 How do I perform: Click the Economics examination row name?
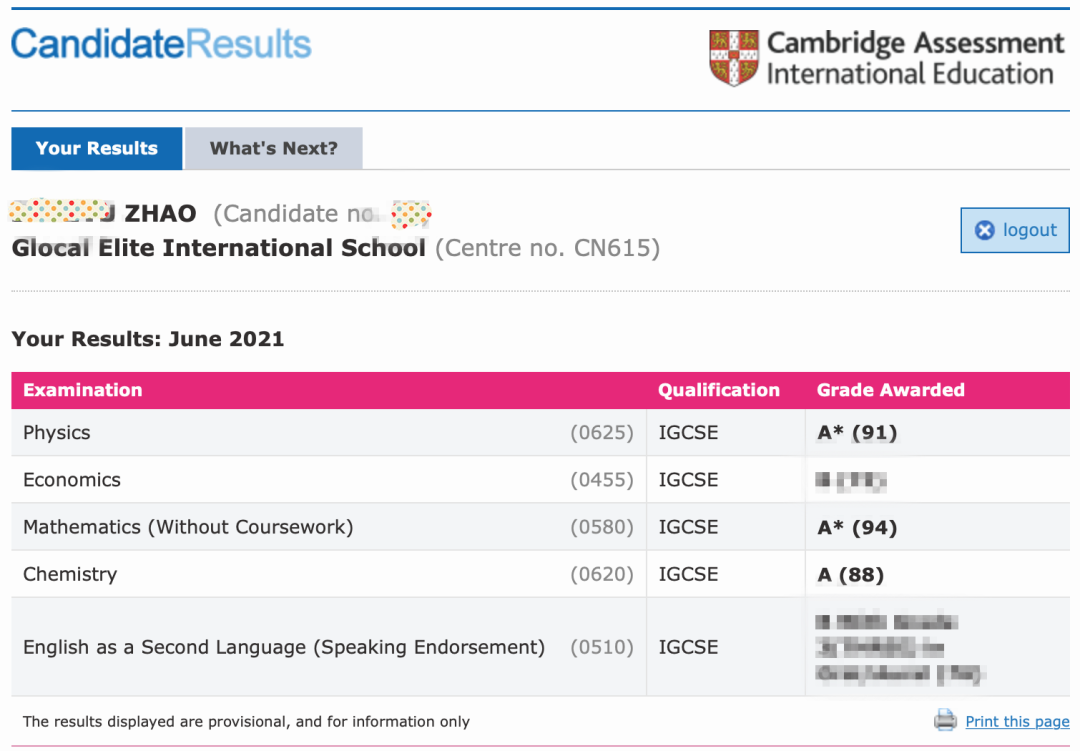click(72, 480)
